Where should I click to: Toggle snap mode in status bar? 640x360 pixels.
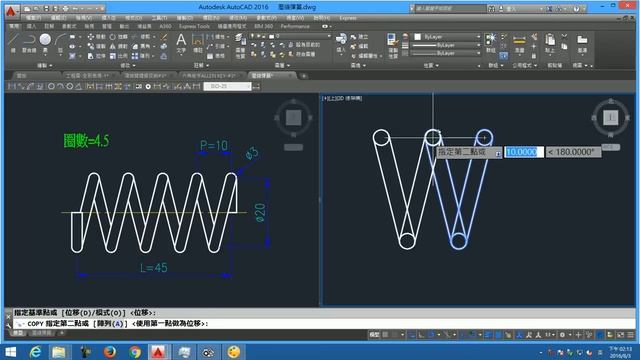pos(394,335)
